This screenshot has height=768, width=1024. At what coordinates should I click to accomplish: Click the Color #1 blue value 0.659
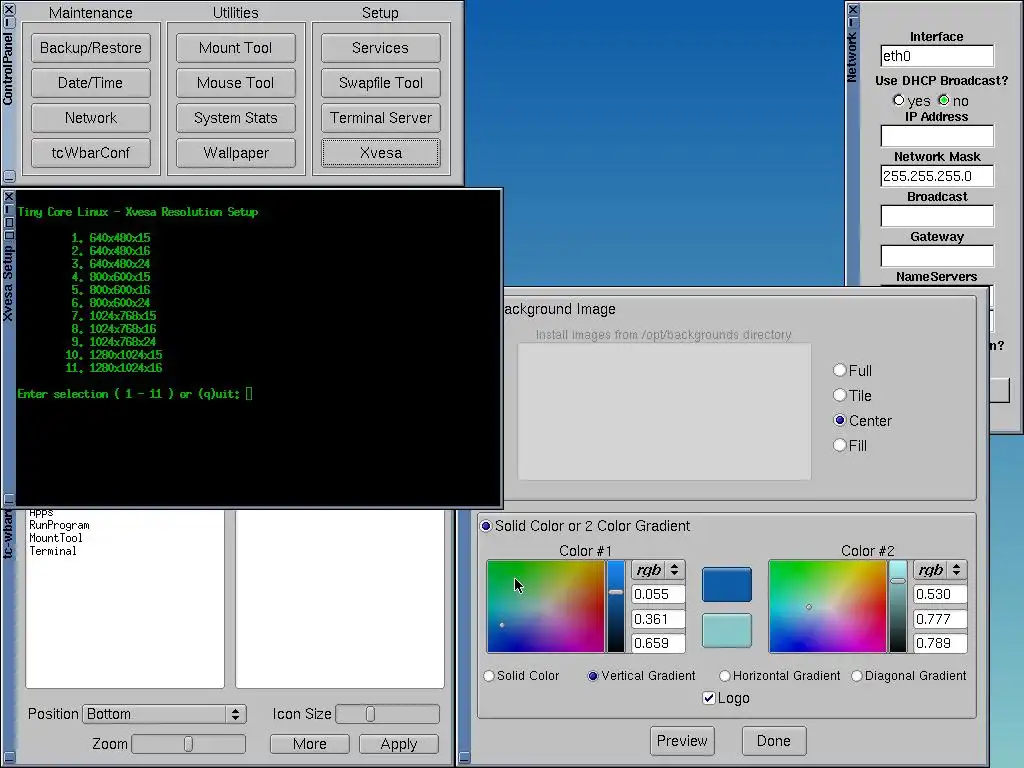tap(658, 643)
